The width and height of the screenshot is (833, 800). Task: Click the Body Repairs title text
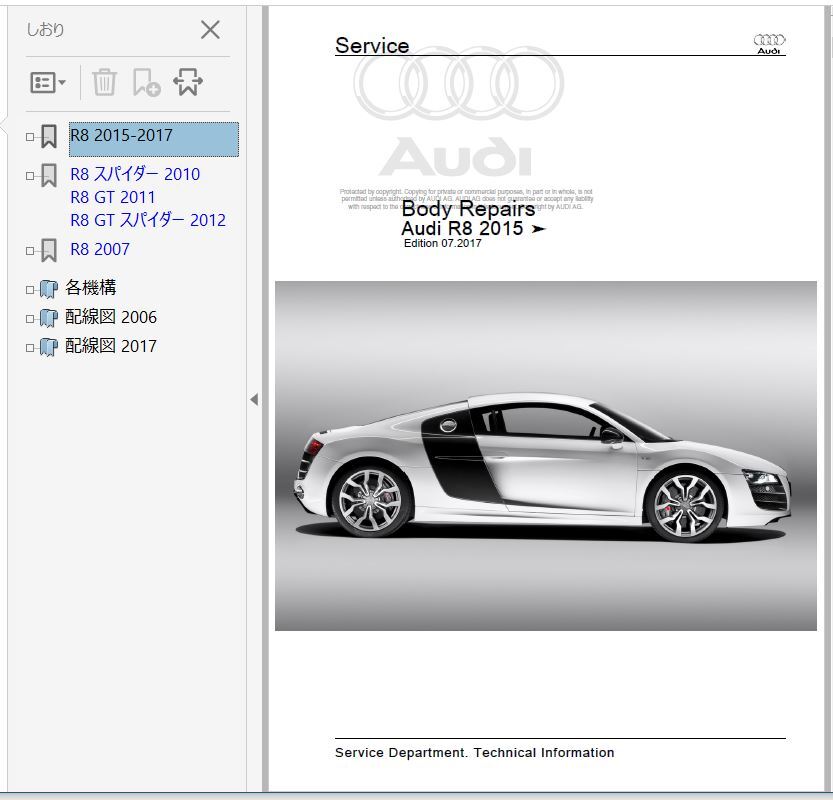point(468,209)
